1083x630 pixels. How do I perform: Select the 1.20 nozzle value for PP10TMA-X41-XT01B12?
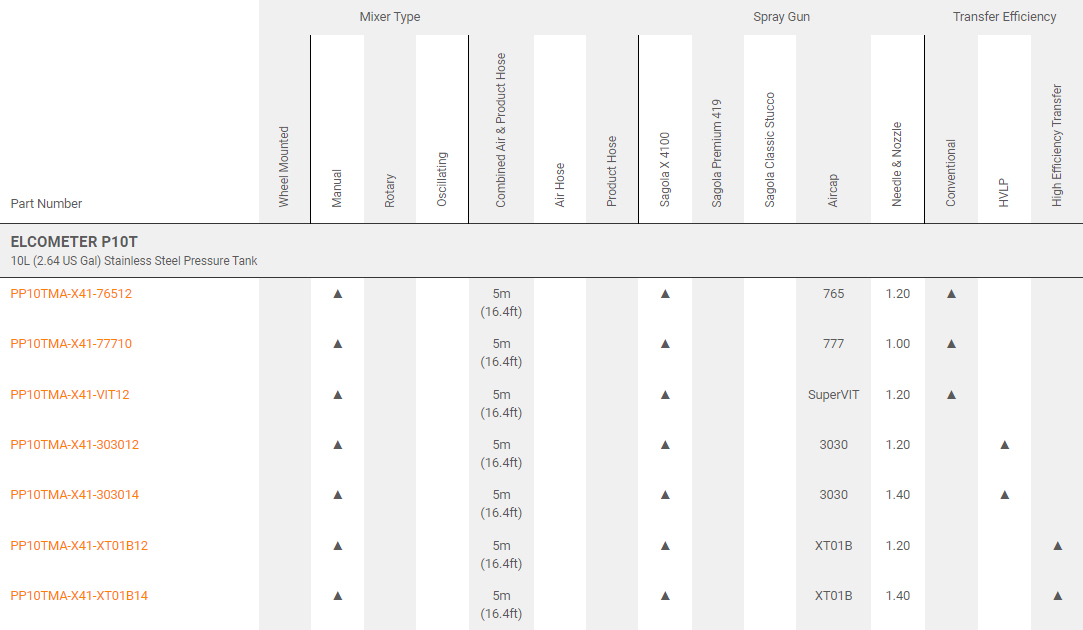[x=898, y=546]
